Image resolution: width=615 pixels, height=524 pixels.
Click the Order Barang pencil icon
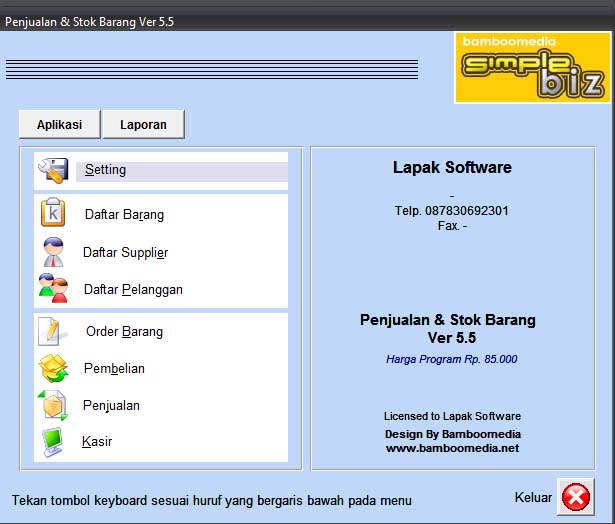[52, 331]
